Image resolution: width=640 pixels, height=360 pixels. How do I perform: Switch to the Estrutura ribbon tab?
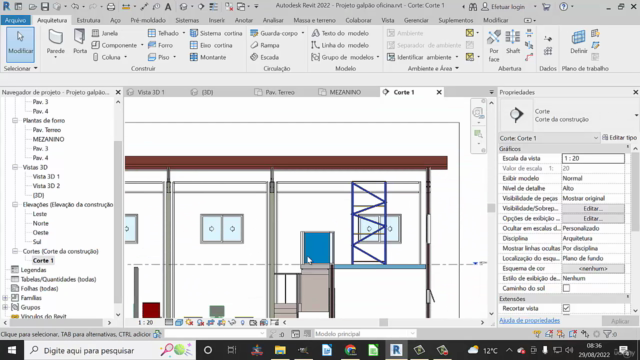(88, 20)
